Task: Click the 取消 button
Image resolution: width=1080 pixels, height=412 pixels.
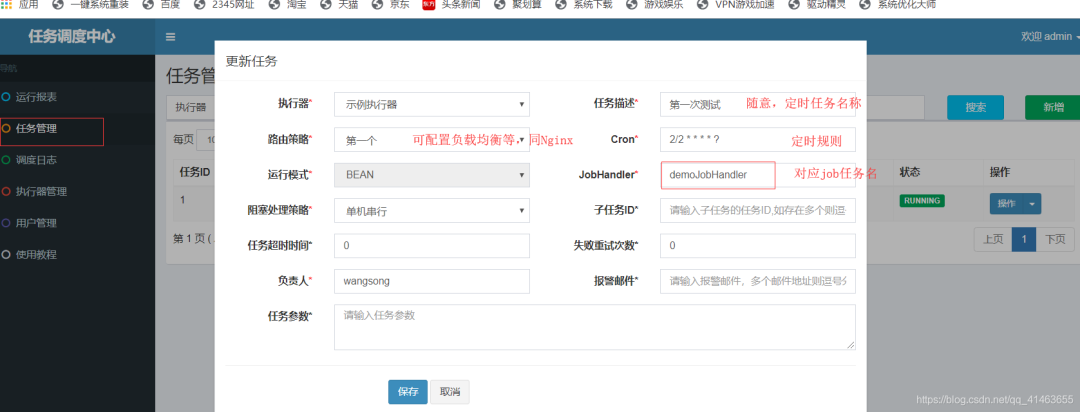Action: (450, 392)
